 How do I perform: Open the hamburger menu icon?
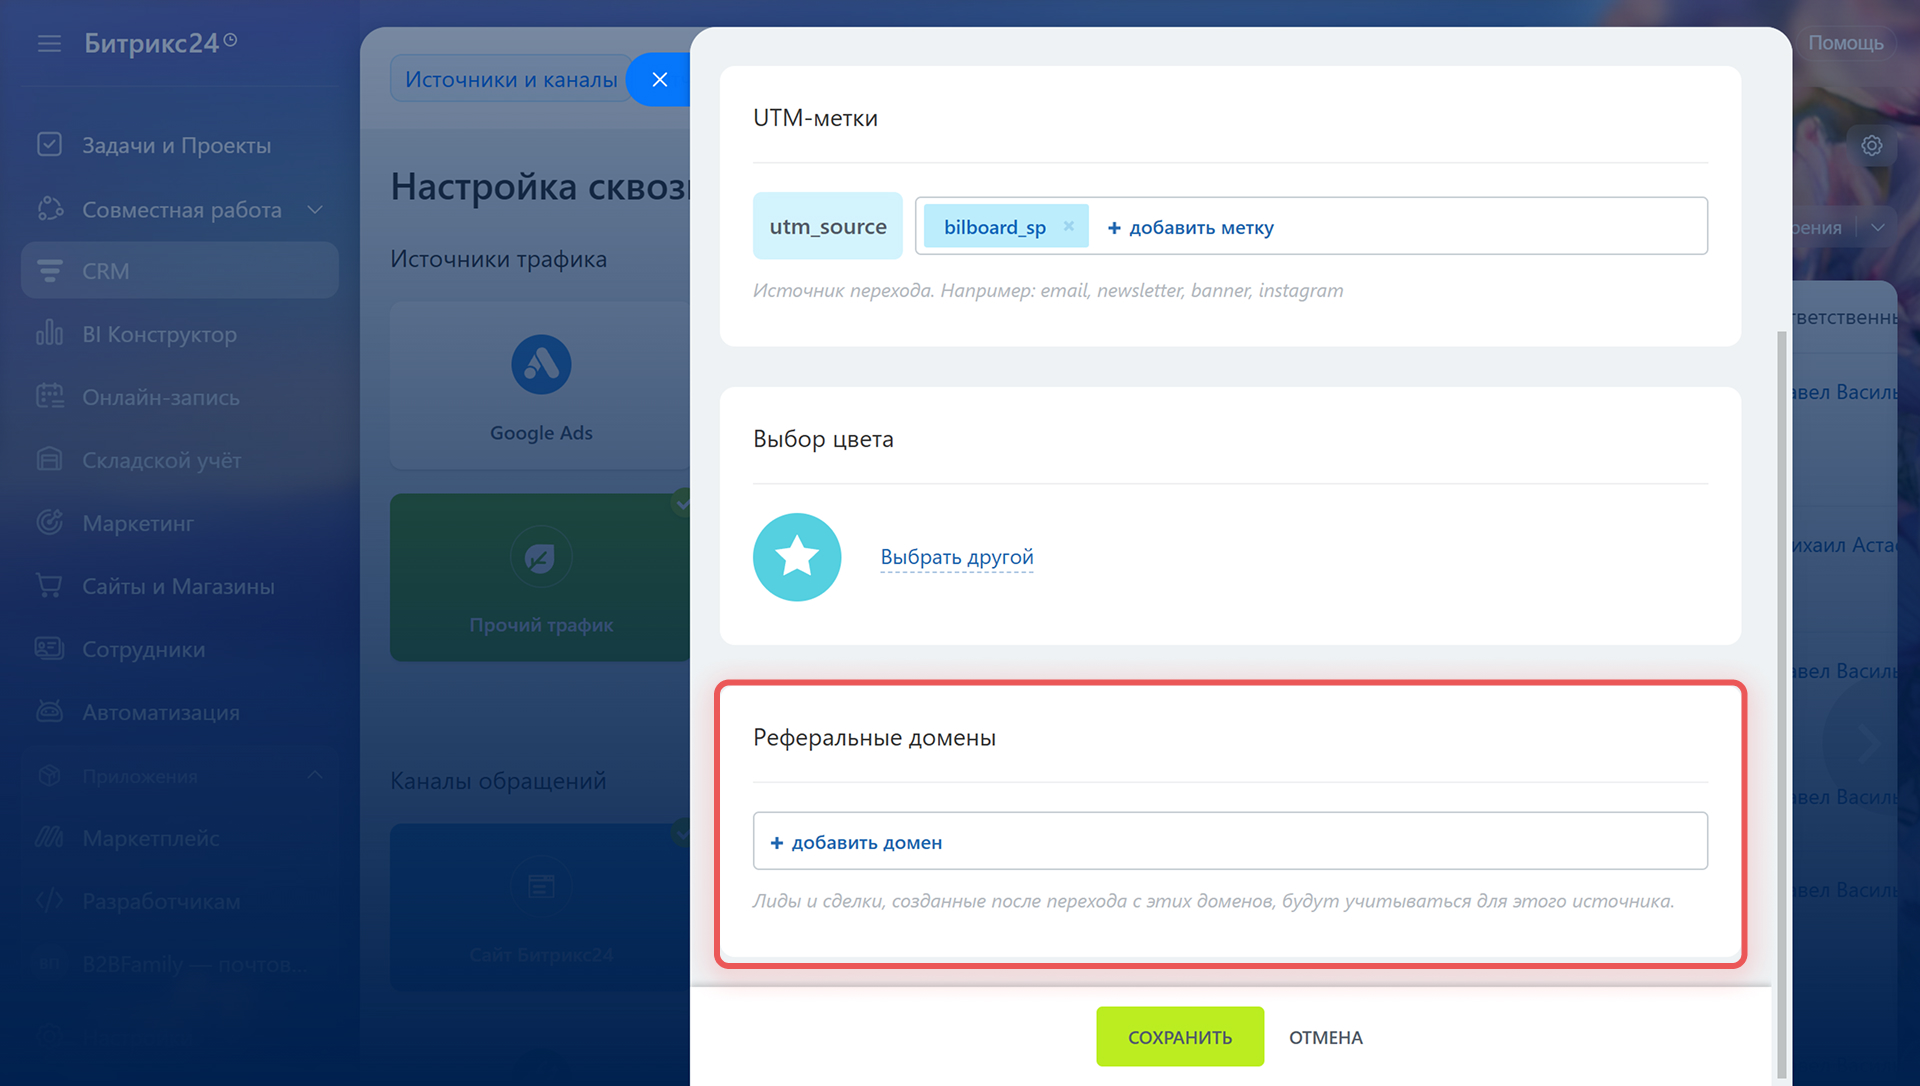click(x=49, y=43)
